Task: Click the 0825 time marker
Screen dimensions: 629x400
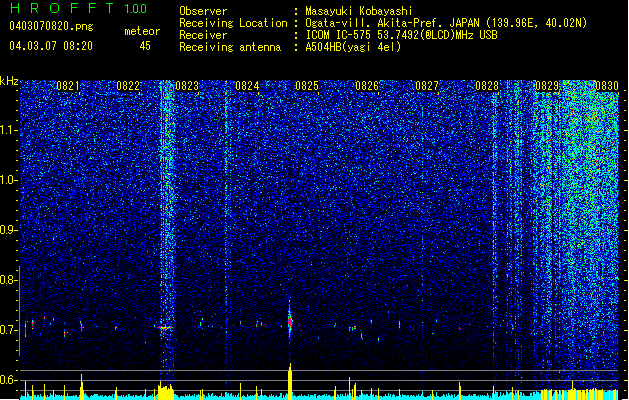Action: [x=307, y=86]
